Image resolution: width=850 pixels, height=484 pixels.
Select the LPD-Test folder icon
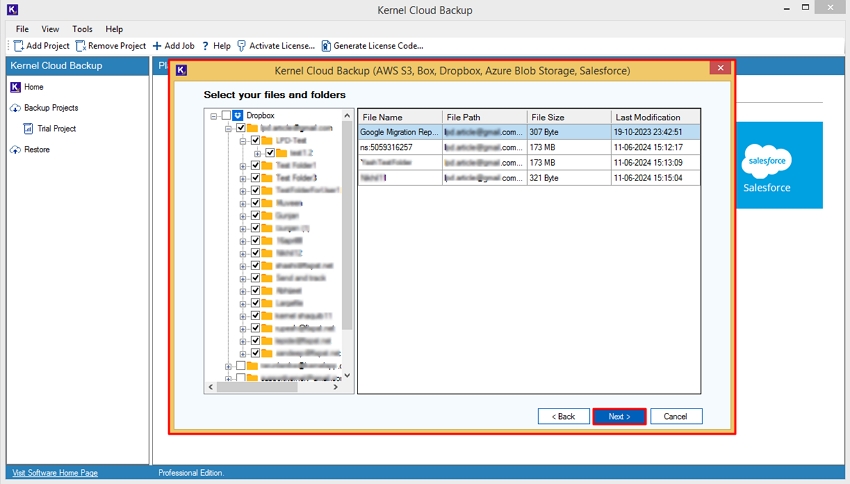coord(267,140)
